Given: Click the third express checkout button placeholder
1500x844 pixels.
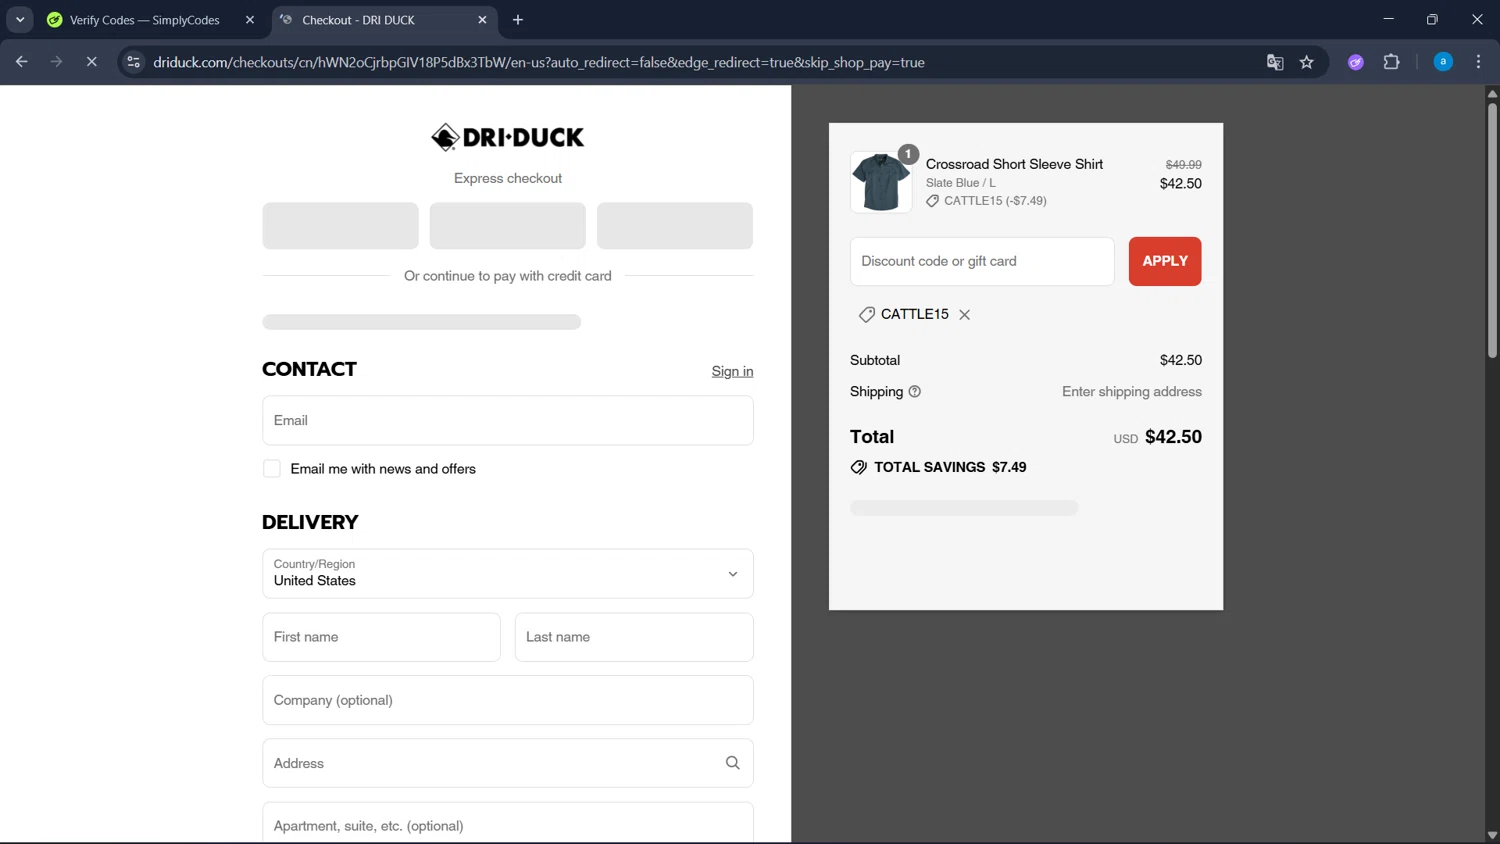Looking at the screenshot, I should pos(675,226).
